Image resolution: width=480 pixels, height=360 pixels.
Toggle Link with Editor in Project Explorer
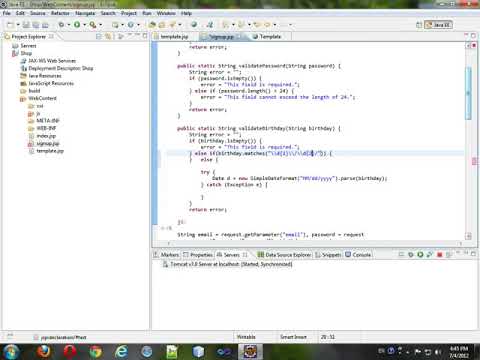point(108,36)
